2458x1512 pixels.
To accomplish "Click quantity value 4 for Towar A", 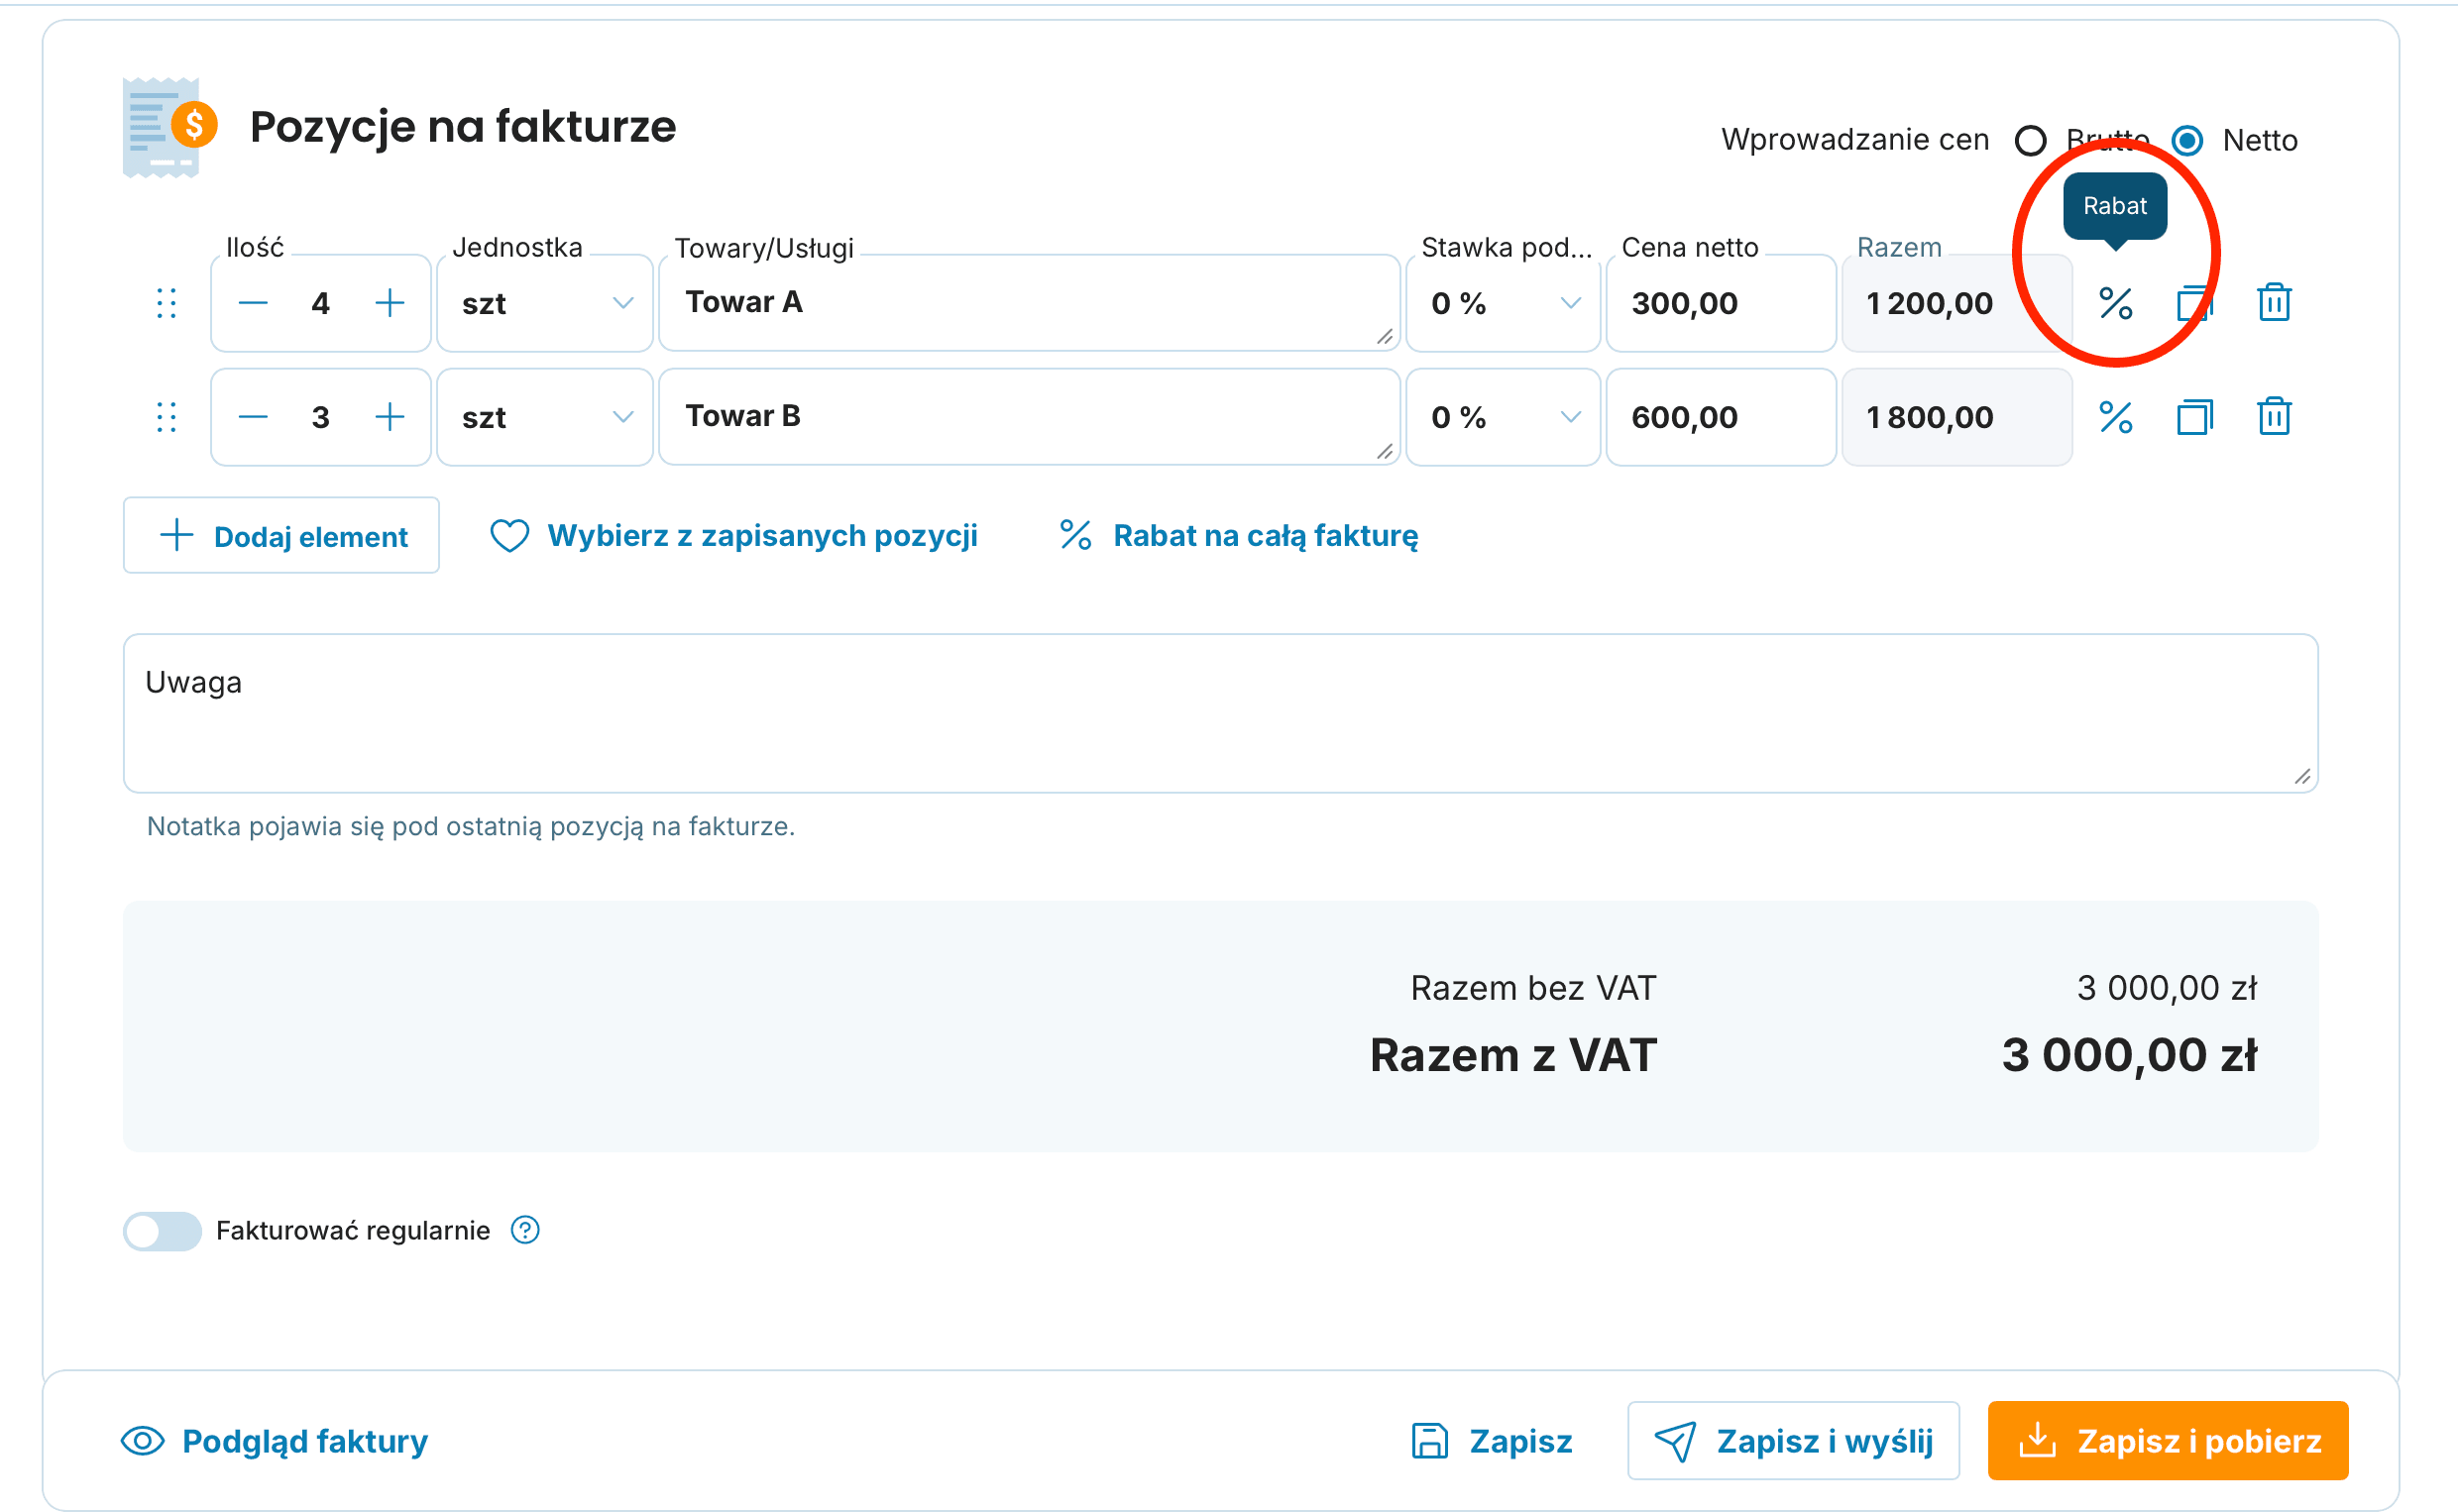I will (x=320, y=303).
